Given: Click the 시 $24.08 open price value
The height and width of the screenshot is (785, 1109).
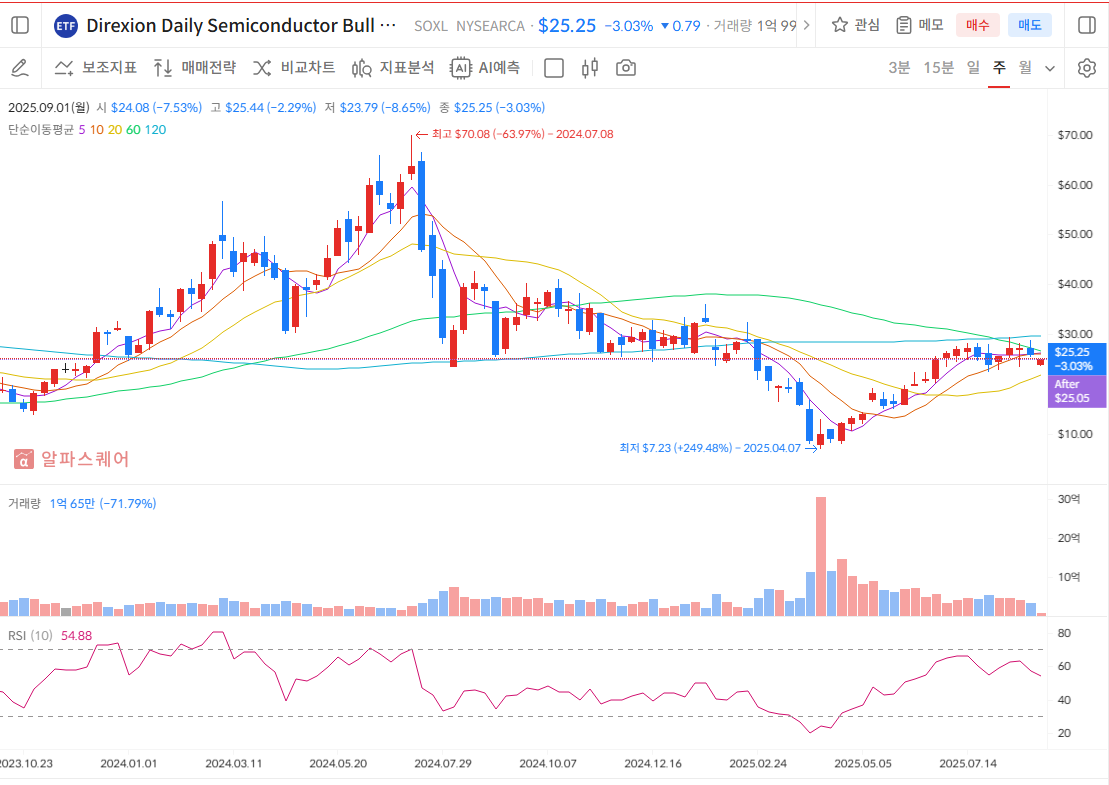Looking at the screenshot, I should pos(149,108).
